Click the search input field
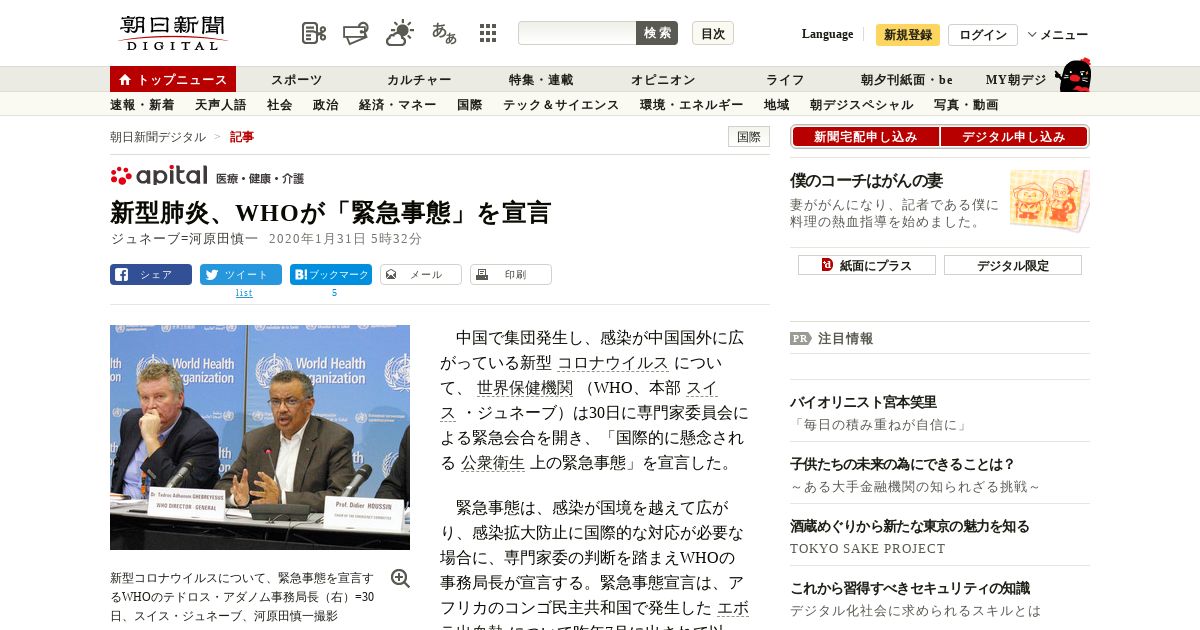The image size is (1200, 630). (577, 33)
